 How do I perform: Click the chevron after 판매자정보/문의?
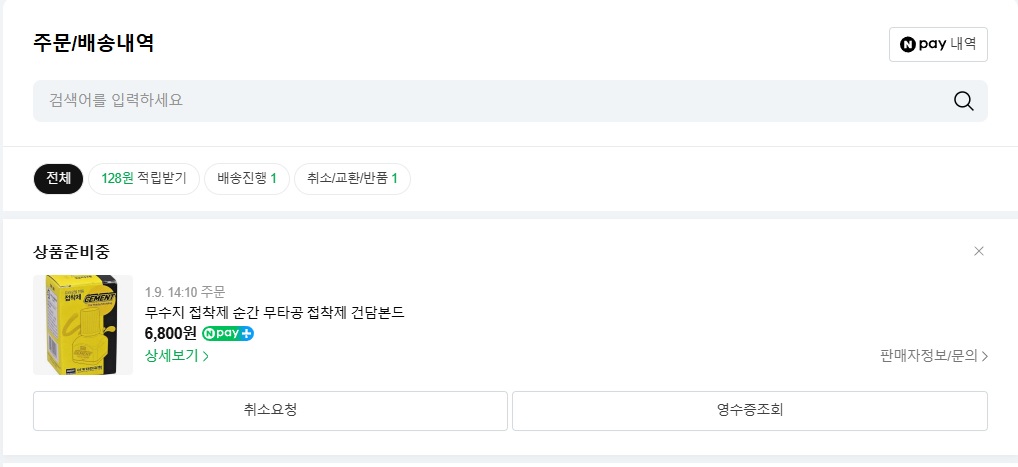click(985, 355)
